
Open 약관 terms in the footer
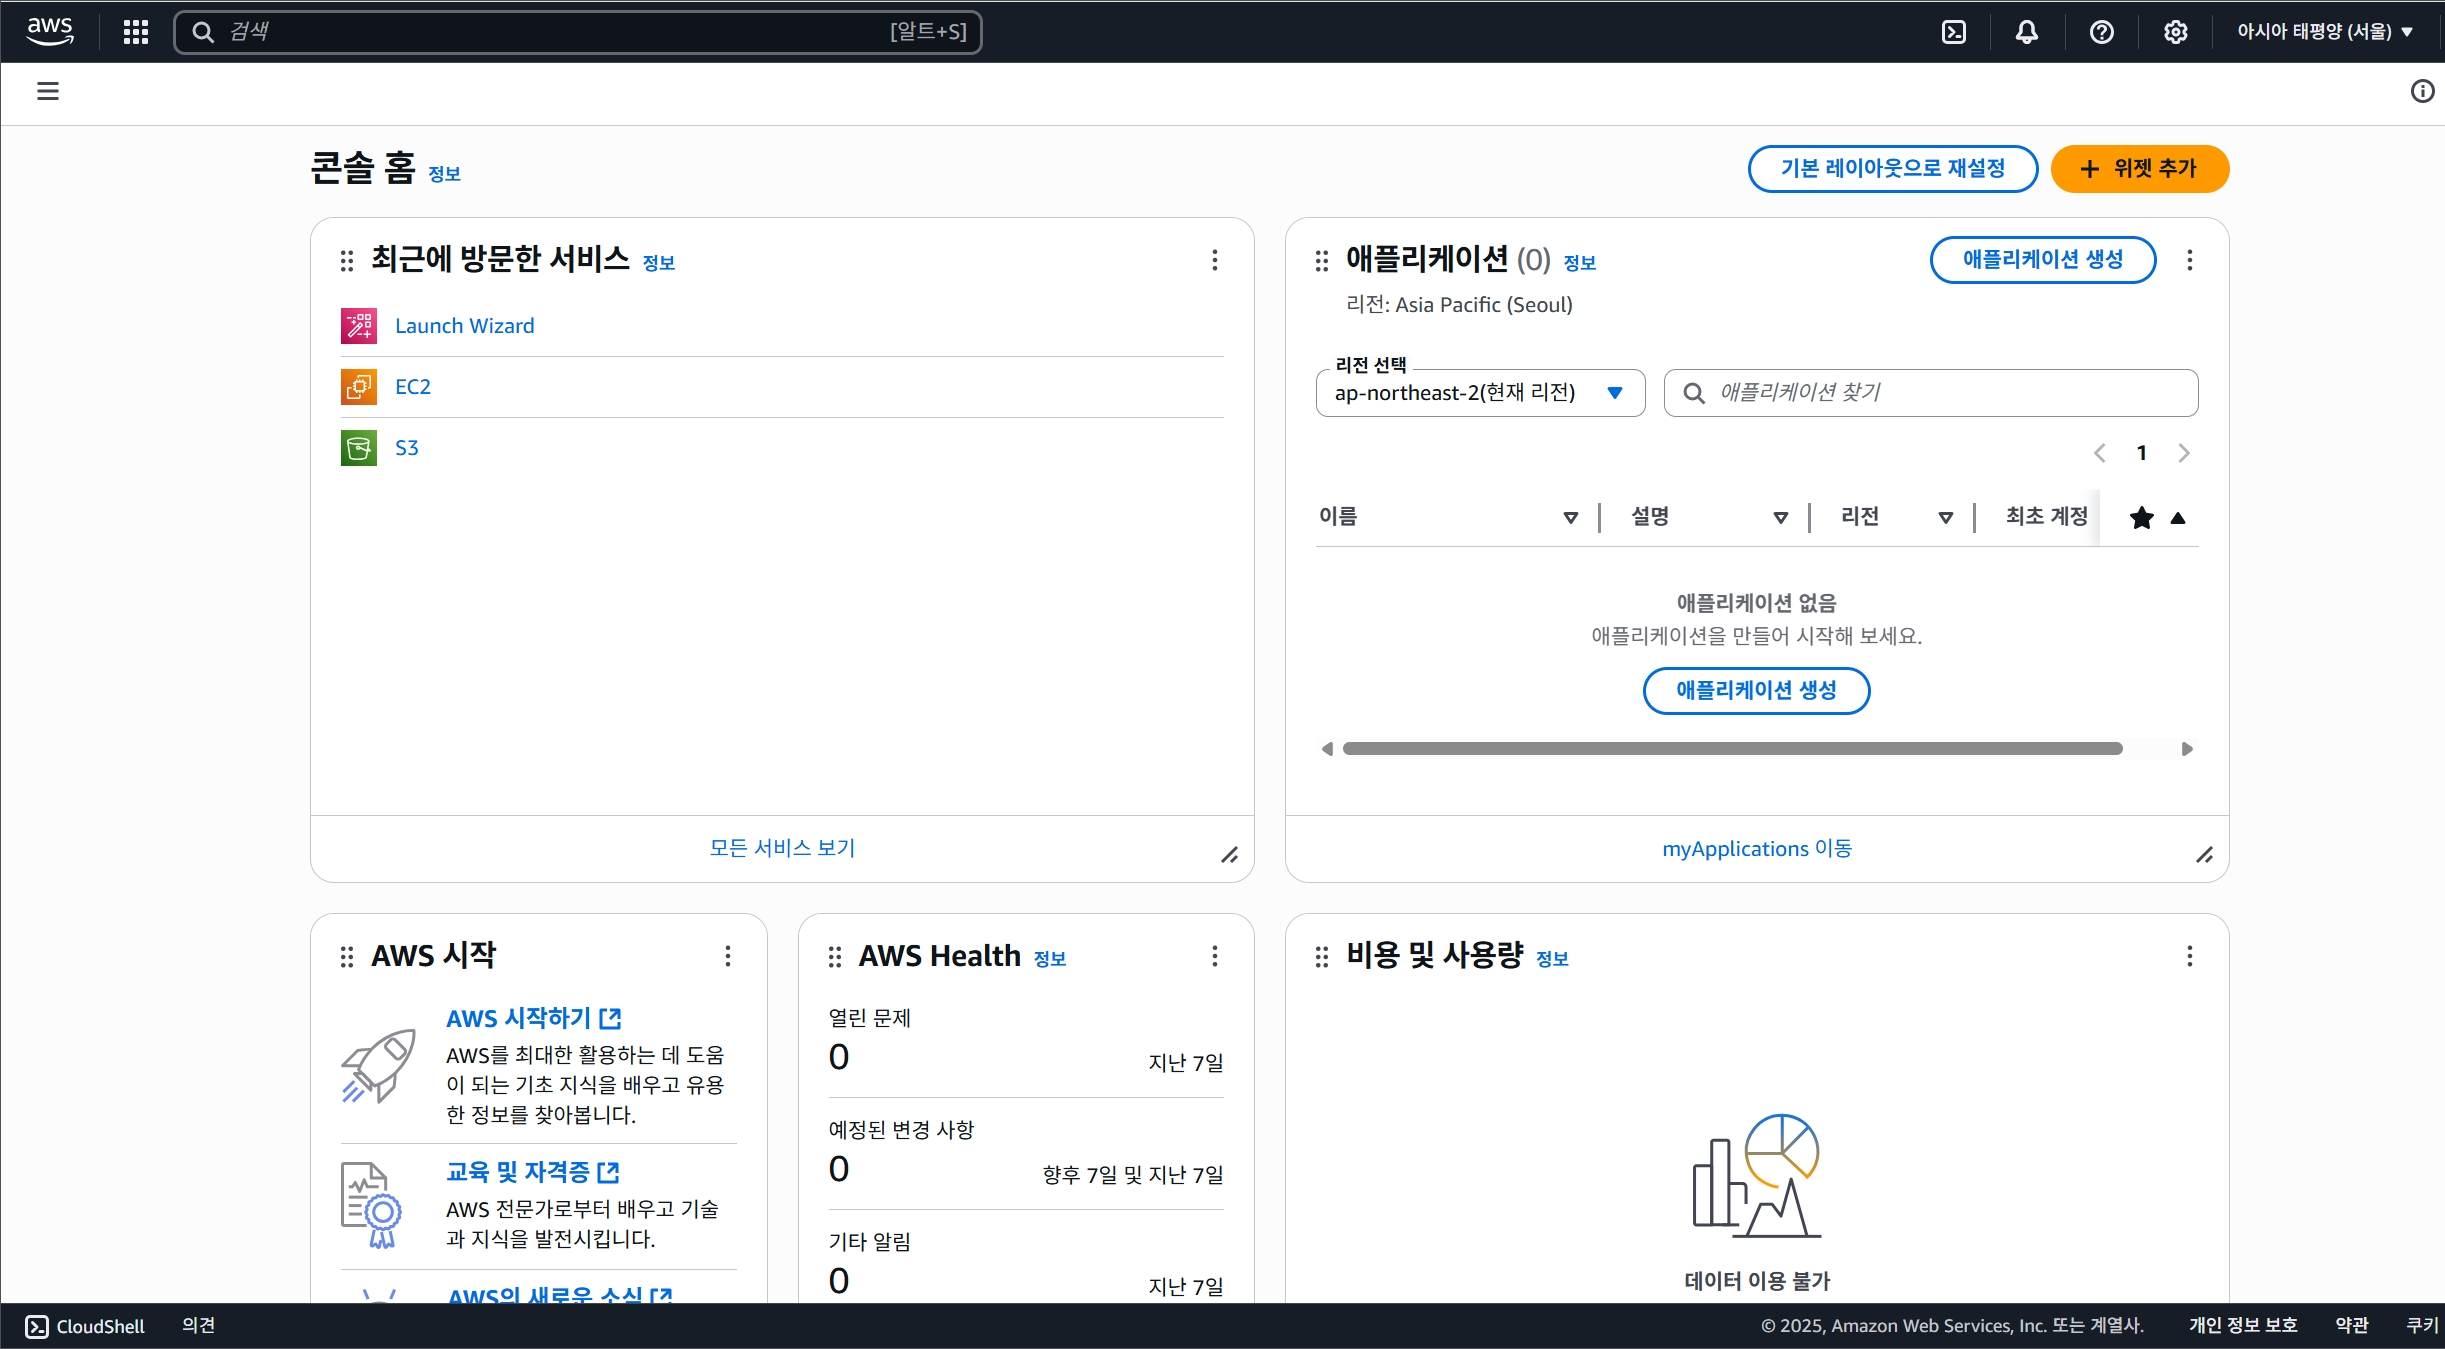click(2351, 1325)
